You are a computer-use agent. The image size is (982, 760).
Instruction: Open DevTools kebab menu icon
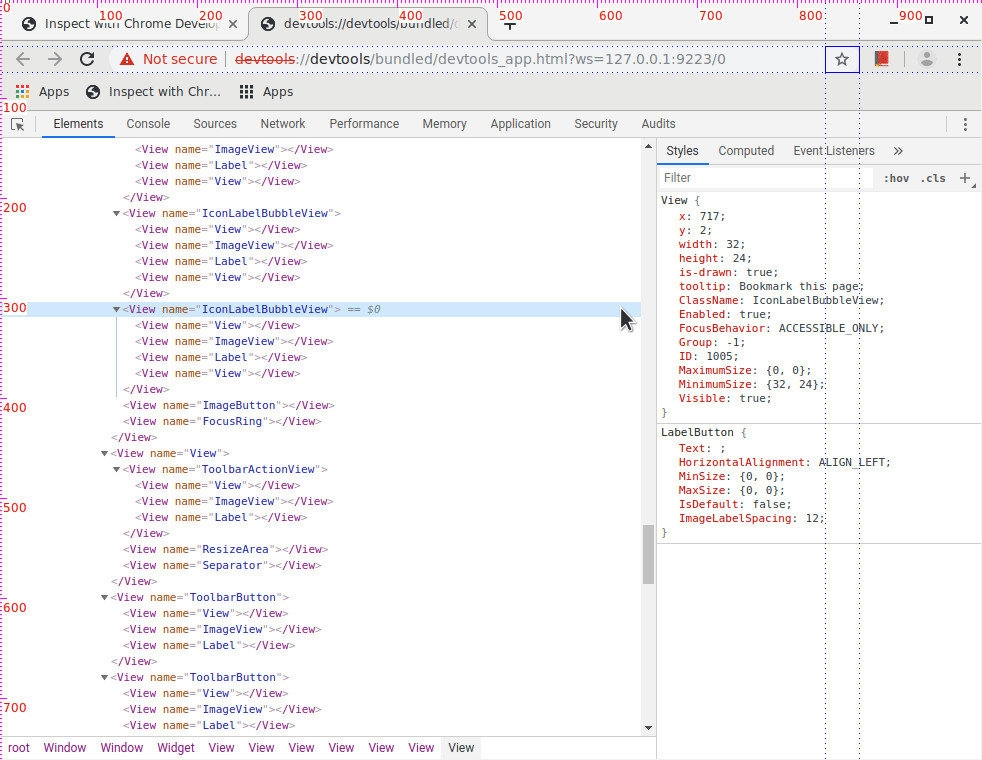tap(965, 124)
